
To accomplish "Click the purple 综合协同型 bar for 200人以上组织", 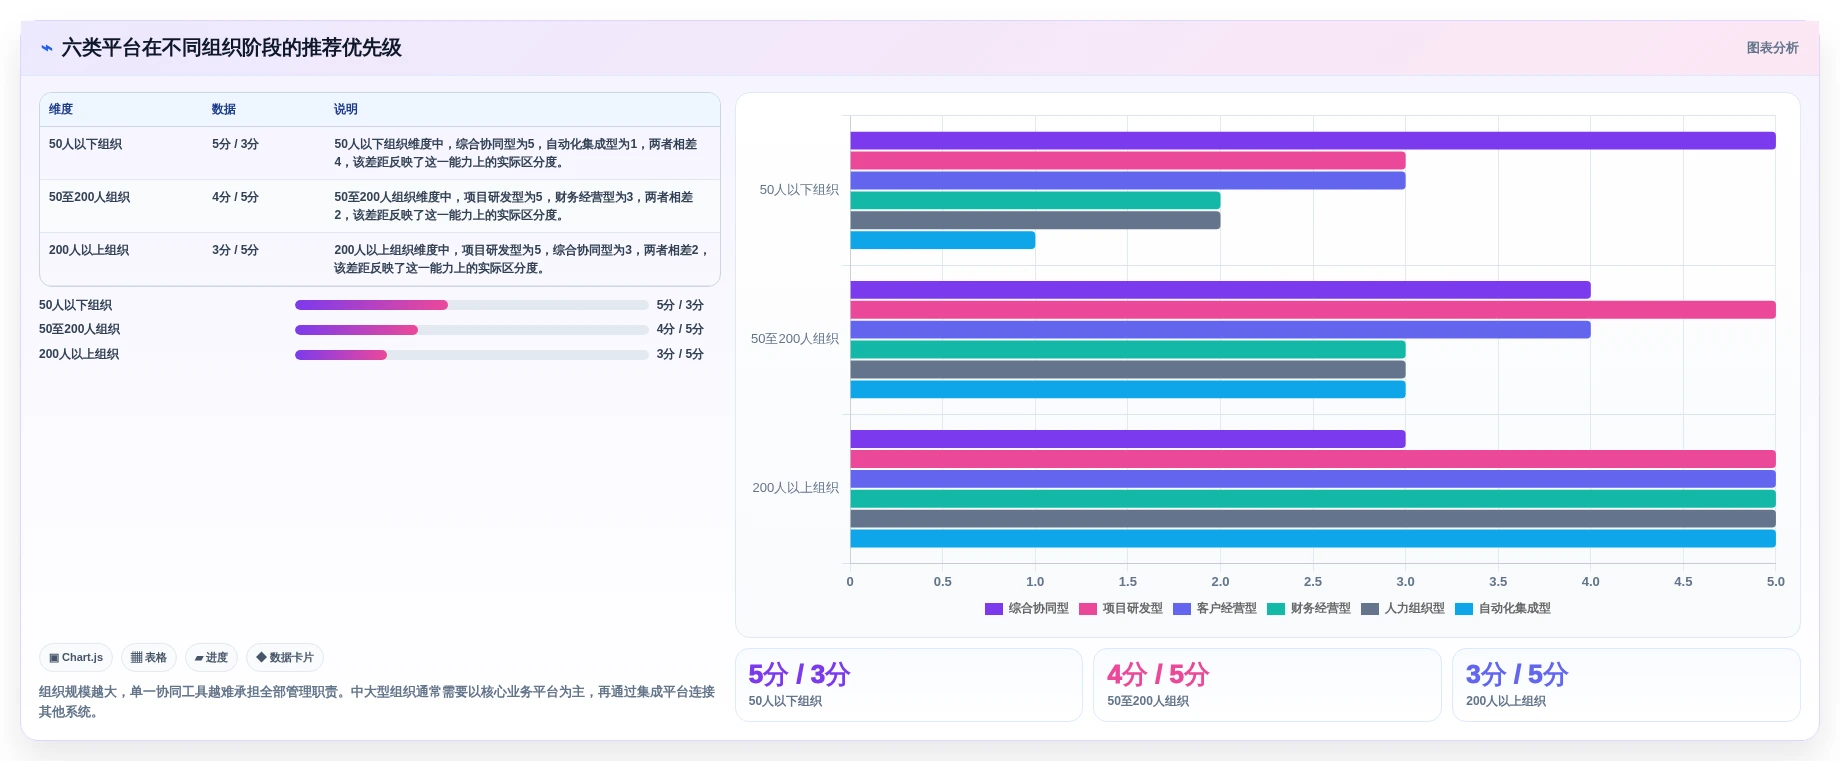I will (1128, 439).
